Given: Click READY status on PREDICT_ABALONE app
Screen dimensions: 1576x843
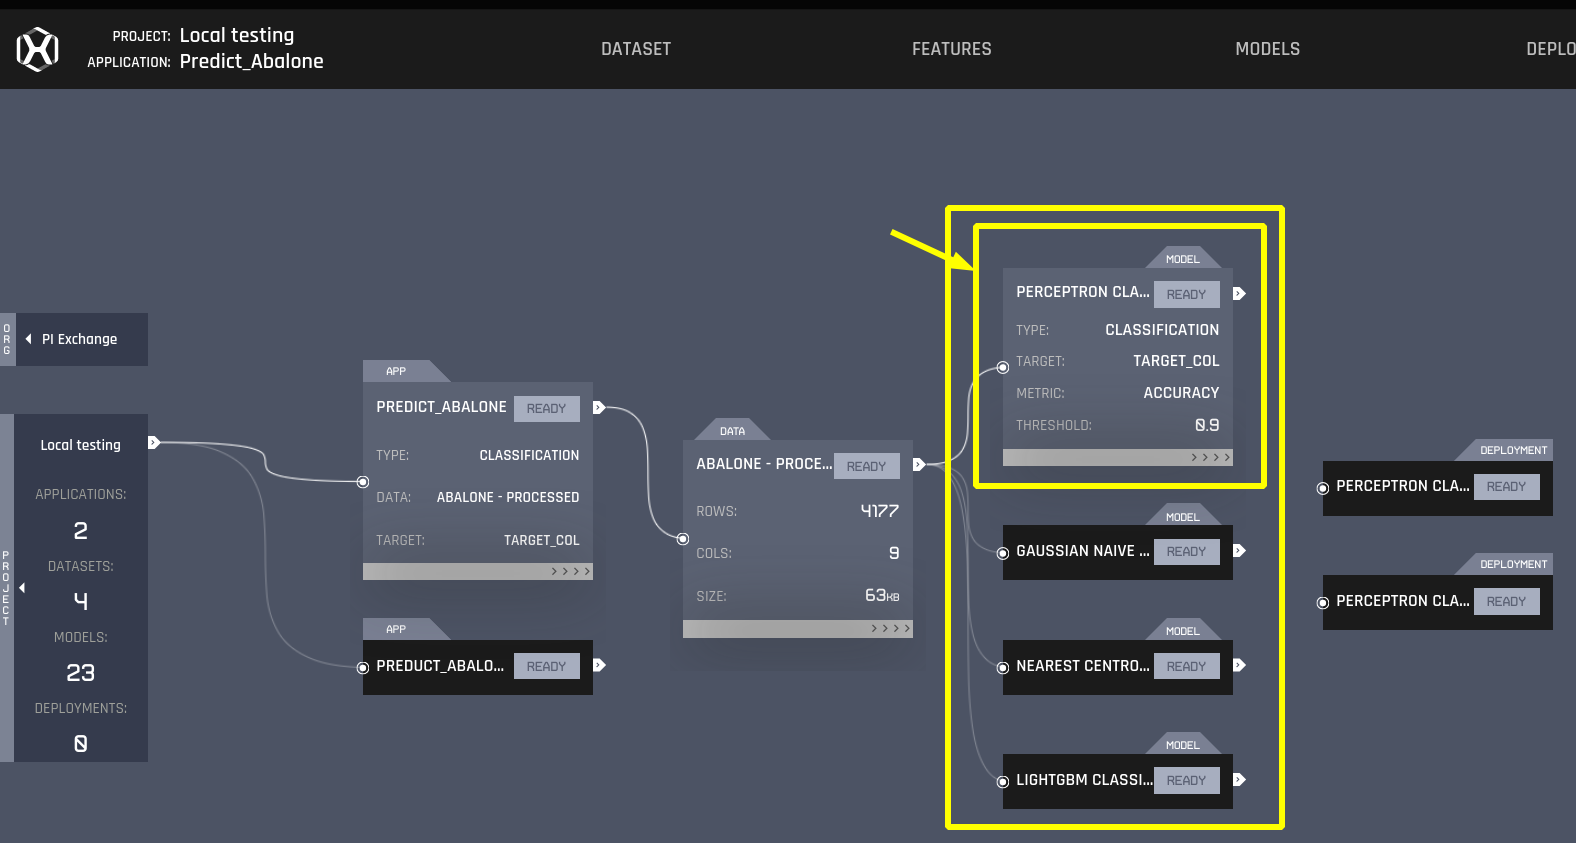Looking at the screenshot, I should [546, 408].
